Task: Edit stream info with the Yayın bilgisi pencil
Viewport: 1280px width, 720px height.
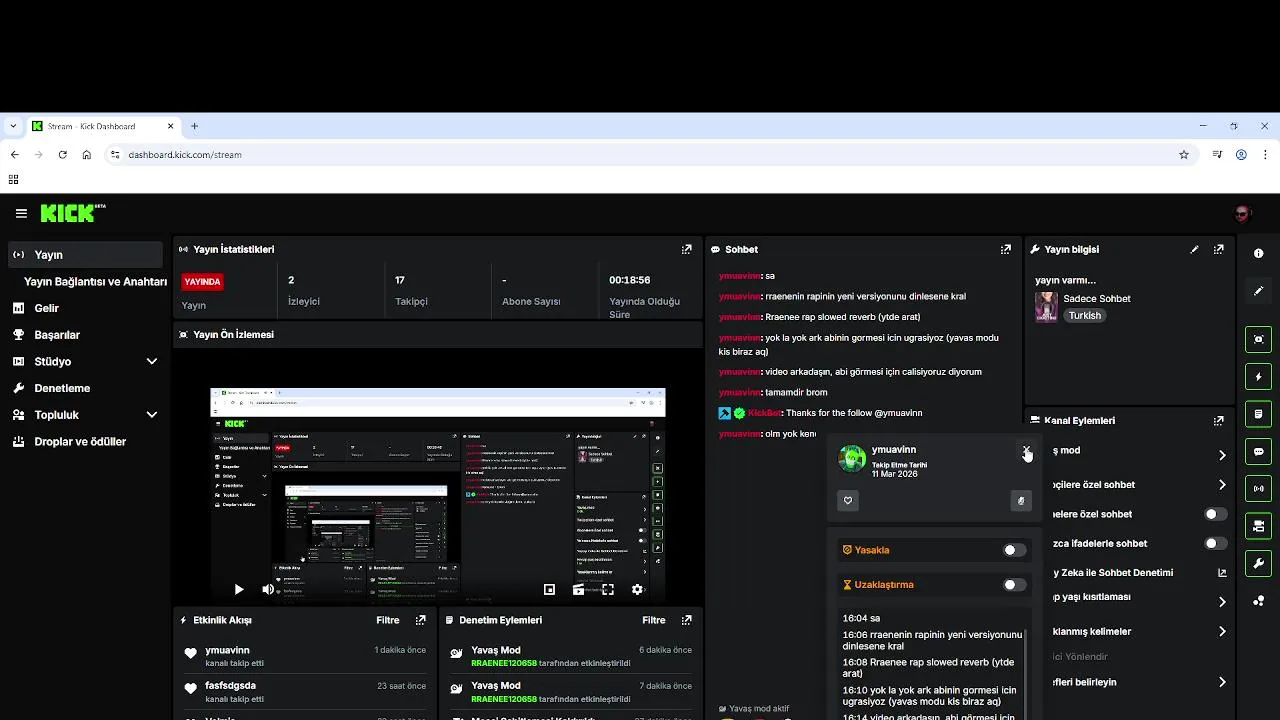Action: click(1194, 249)
